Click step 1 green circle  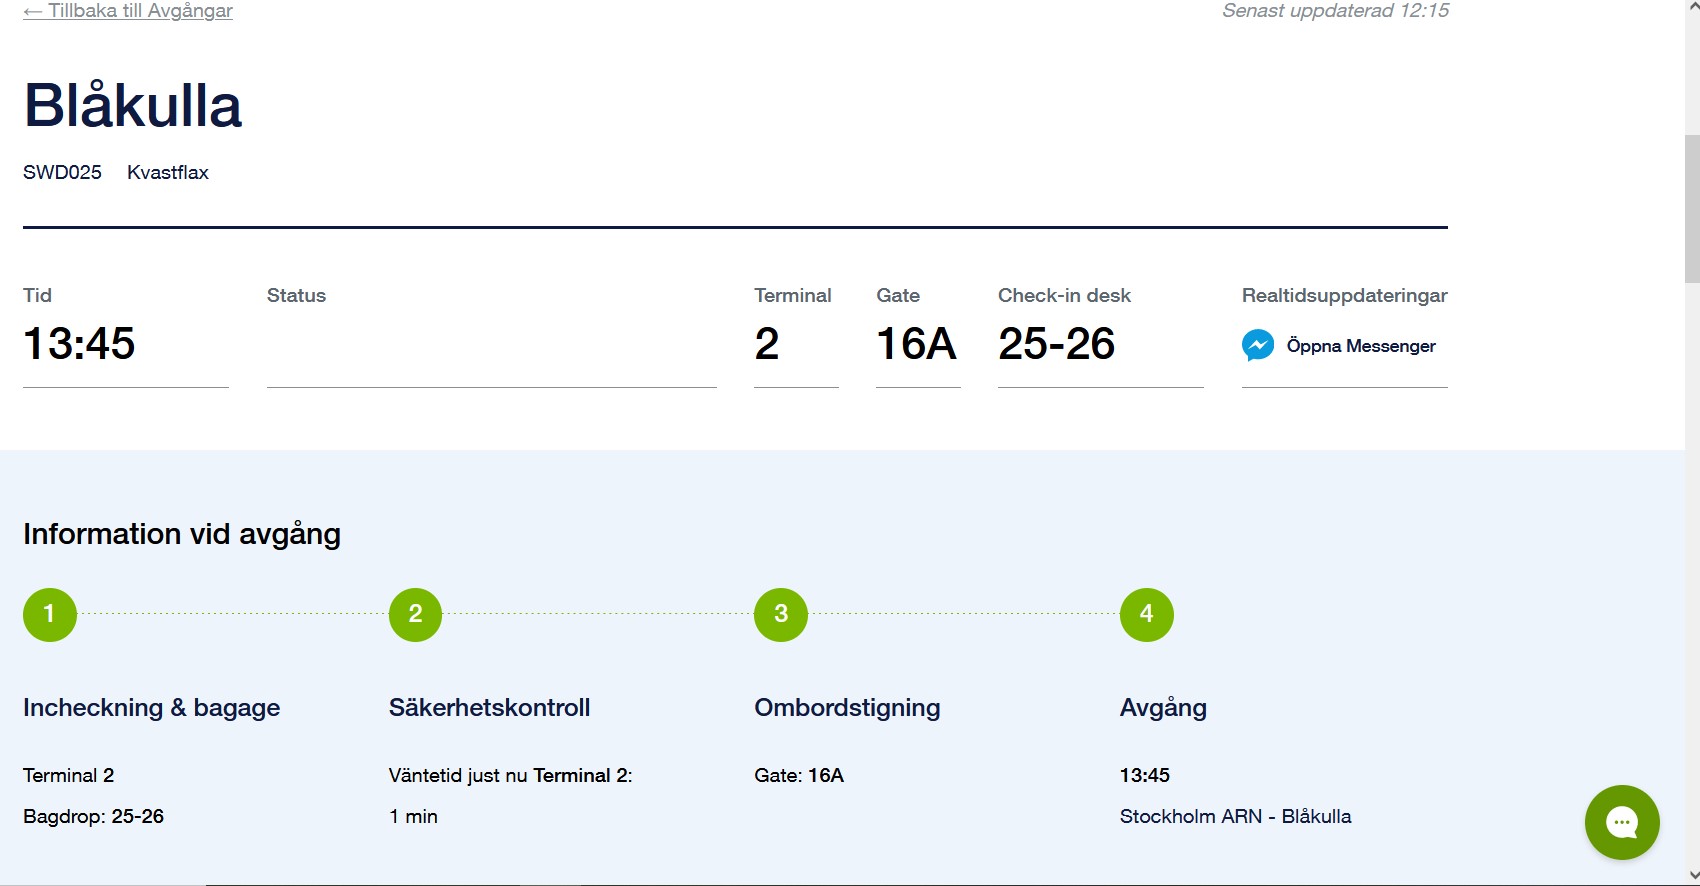[50, 614]
